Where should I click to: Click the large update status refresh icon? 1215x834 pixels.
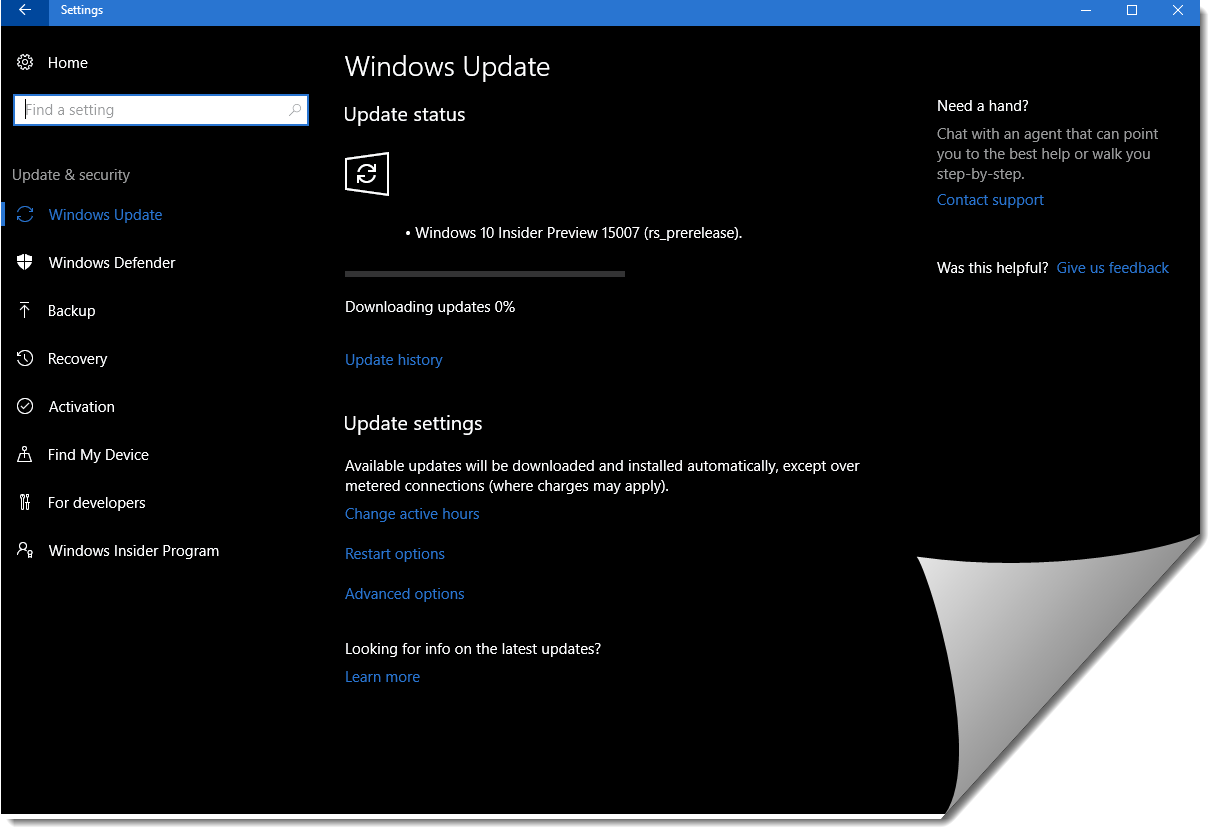[367, 174]
